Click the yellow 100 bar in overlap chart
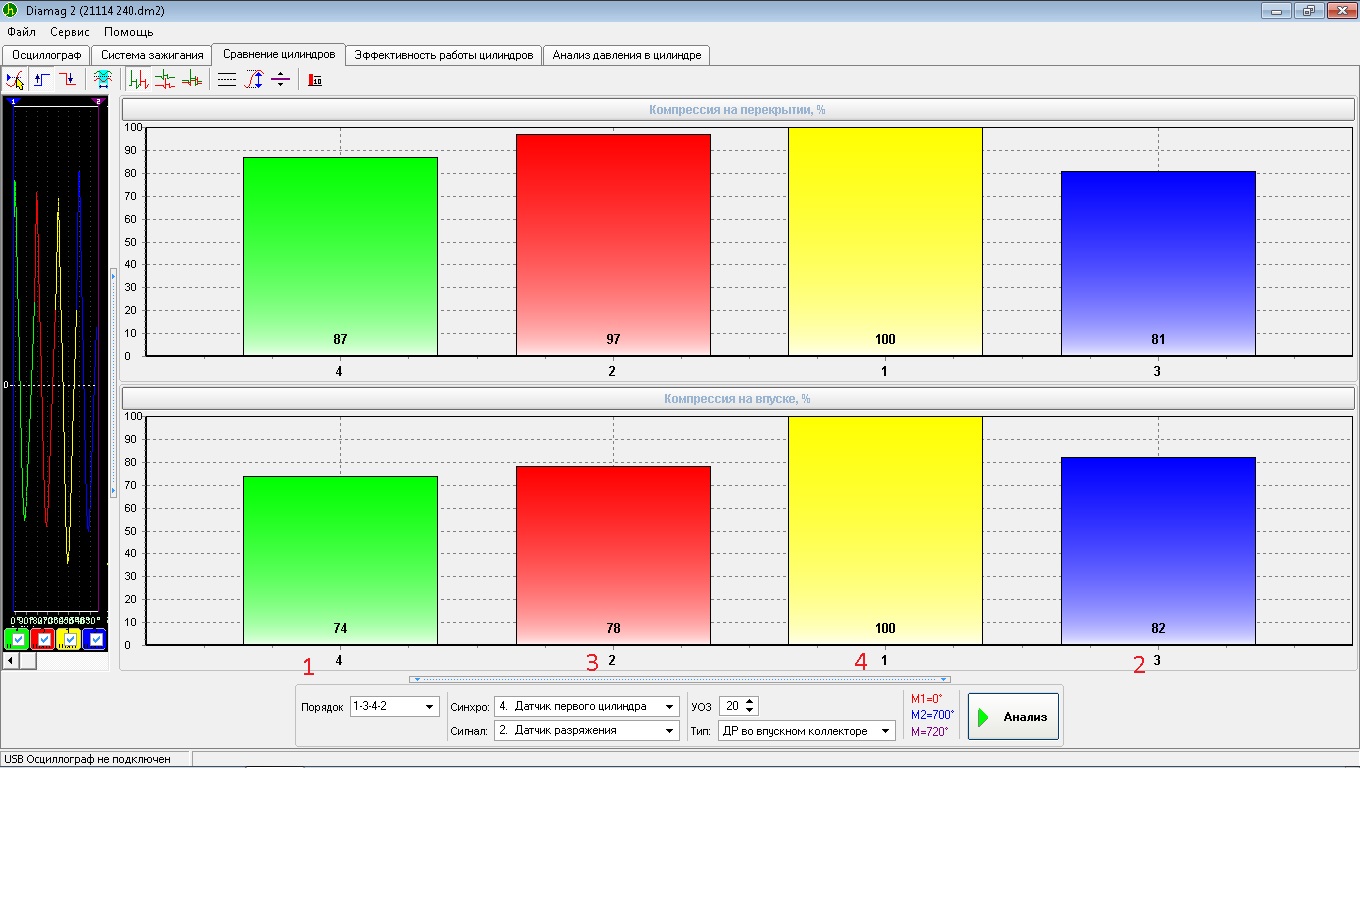Screen dimensions: 1360x900 885,241
